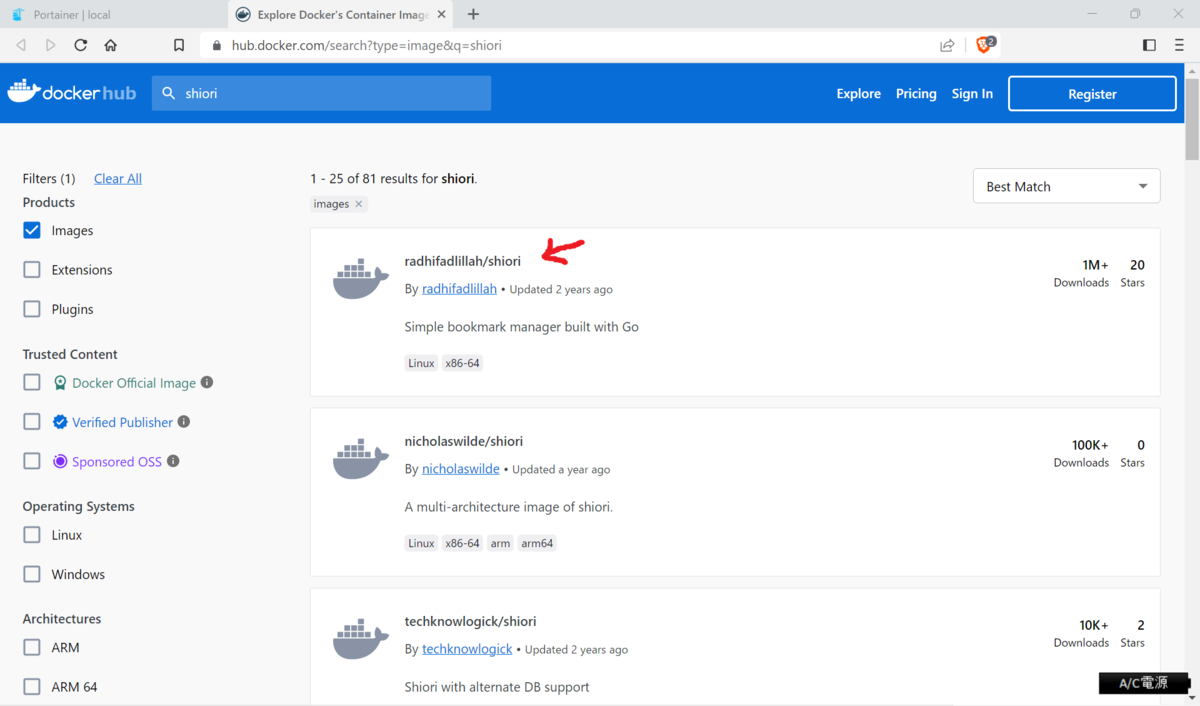Click Clear All filters link
The image size is (1200, 706).
118,178
